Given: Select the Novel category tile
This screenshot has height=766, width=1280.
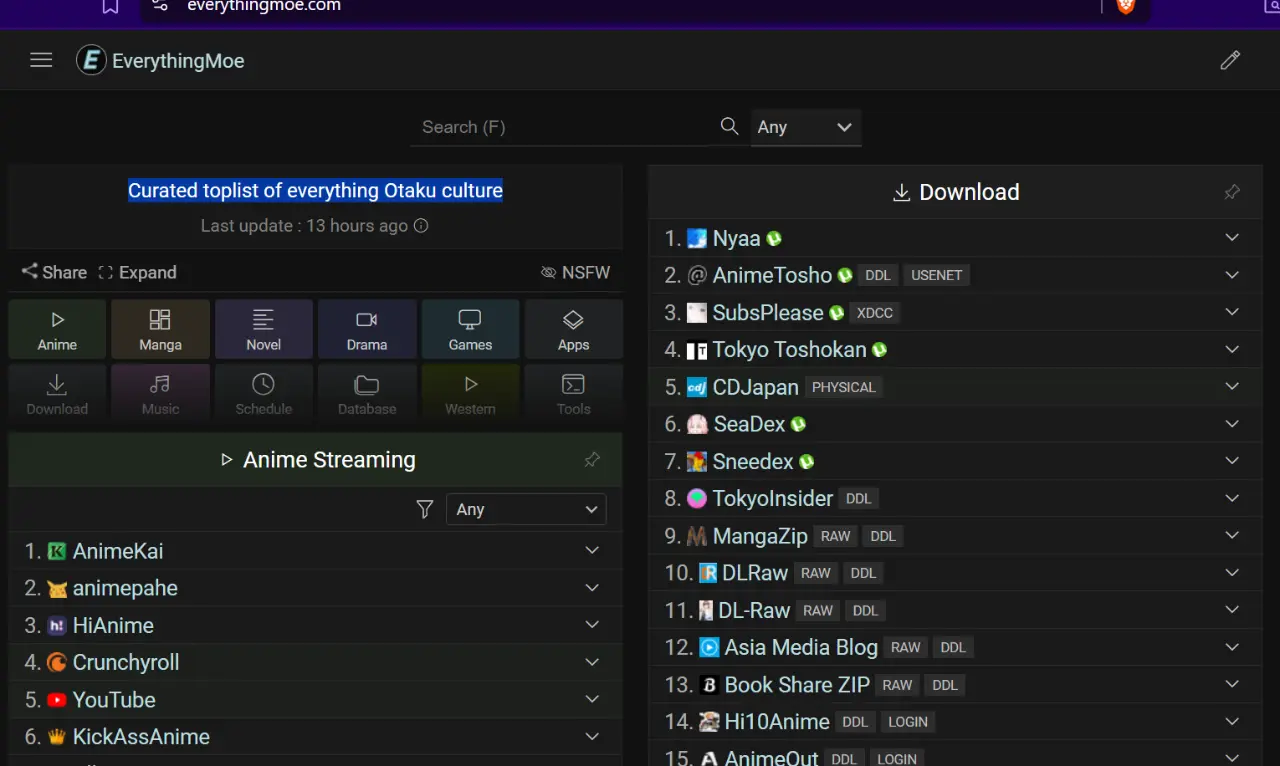Looking at the screenshot, I should tap(263, 329).
